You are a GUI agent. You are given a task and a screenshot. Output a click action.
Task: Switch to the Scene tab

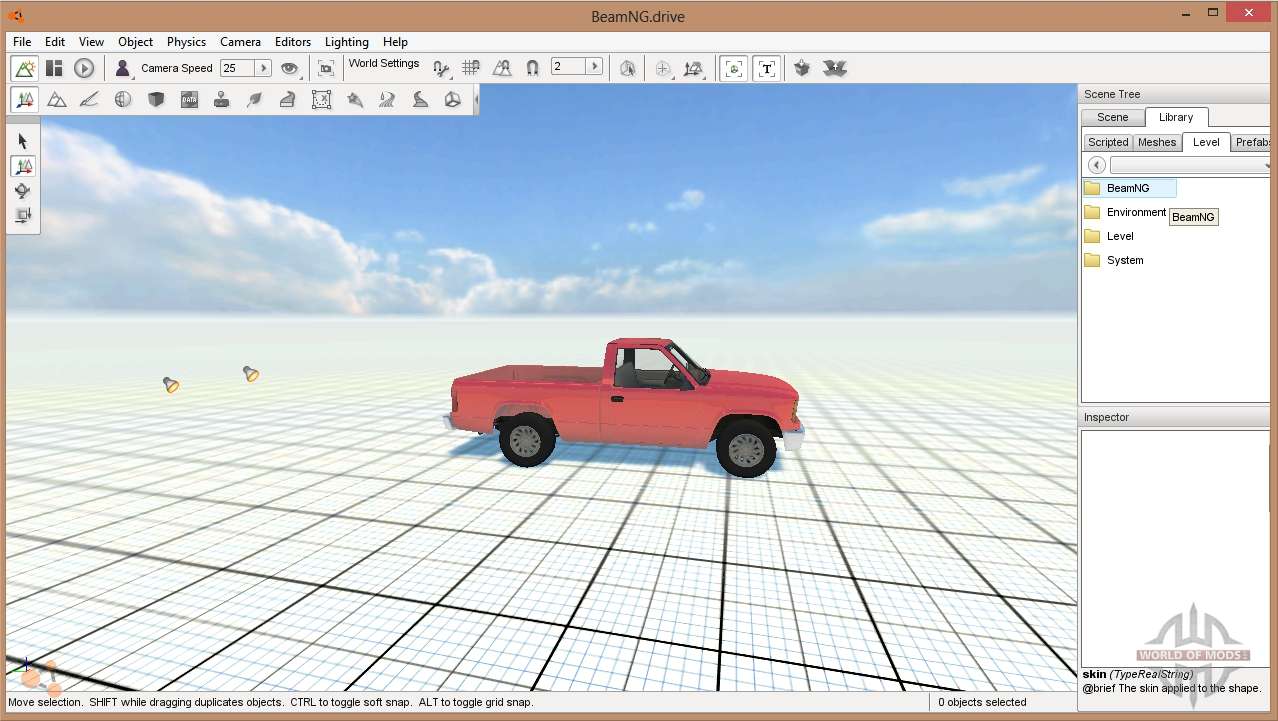click(x=1112, y=118)
